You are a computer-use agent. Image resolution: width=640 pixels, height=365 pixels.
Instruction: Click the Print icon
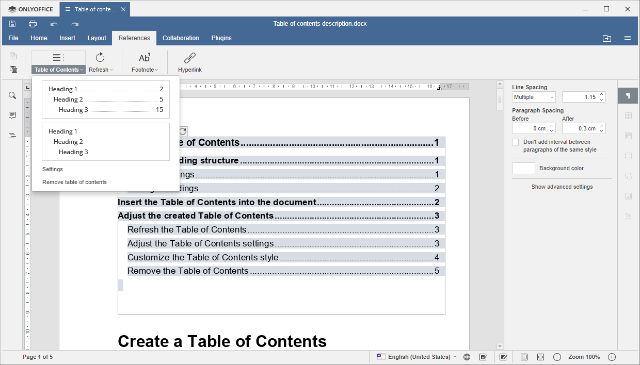coord(33,24)
